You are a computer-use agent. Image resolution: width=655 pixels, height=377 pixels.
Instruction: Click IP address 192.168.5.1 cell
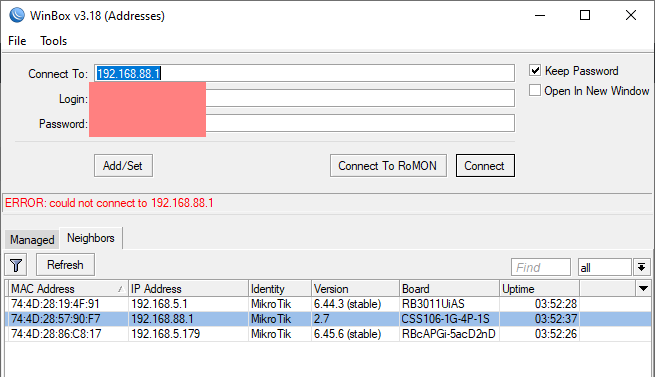[159, 304]
